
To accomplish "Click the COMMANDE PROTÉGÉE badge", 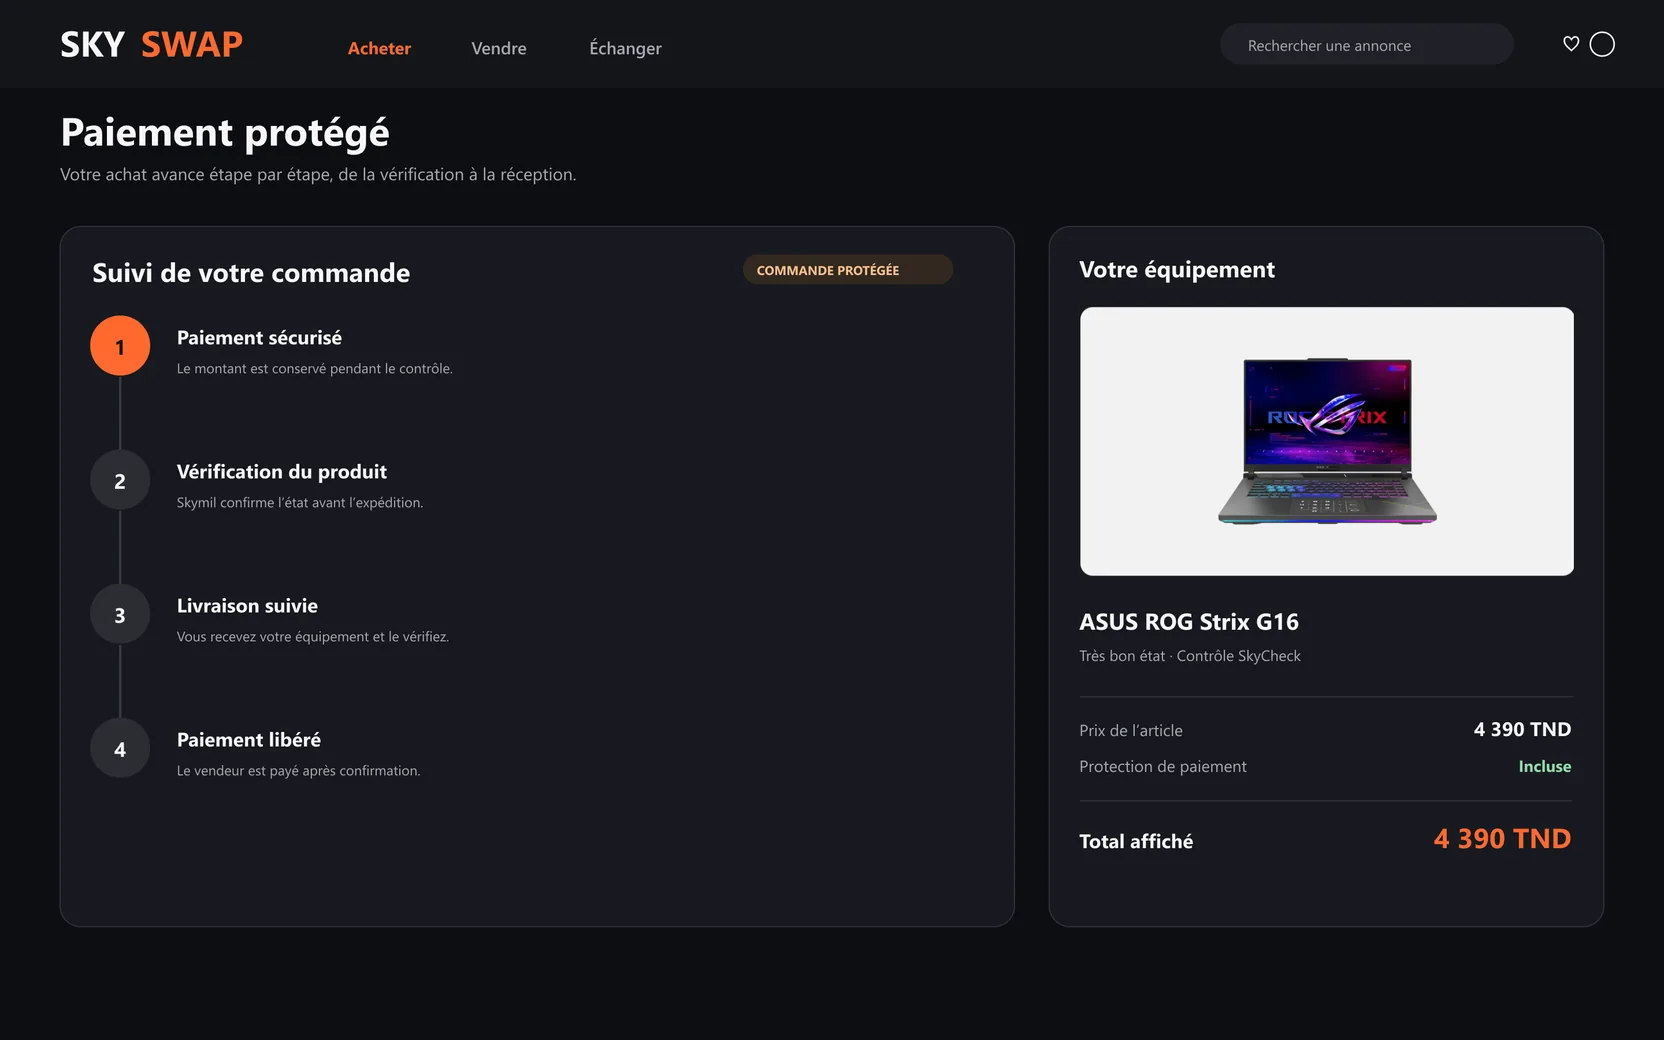I will point(847,270).
